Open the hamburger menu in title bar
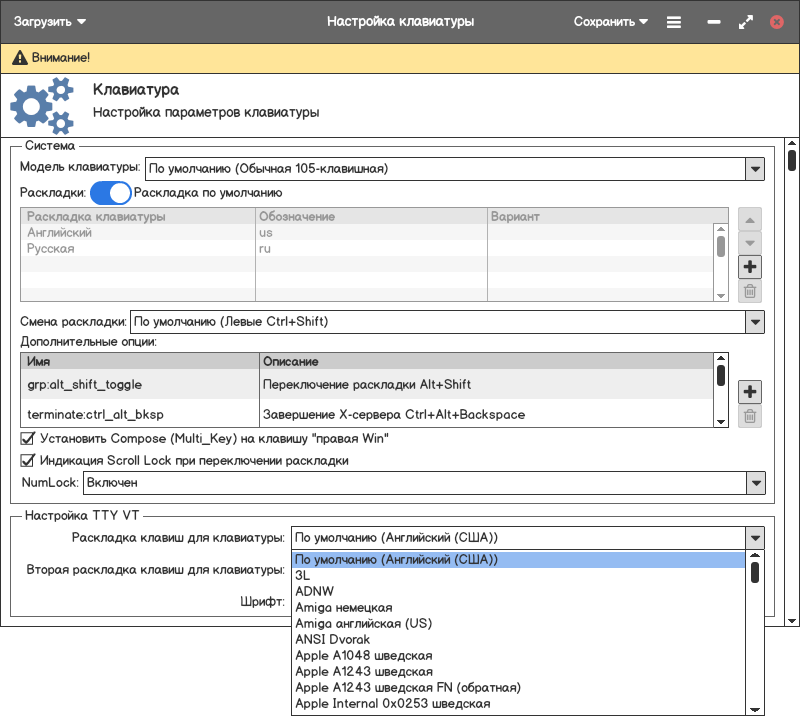This screenshot has height=717, width=800. coord(674,21)
